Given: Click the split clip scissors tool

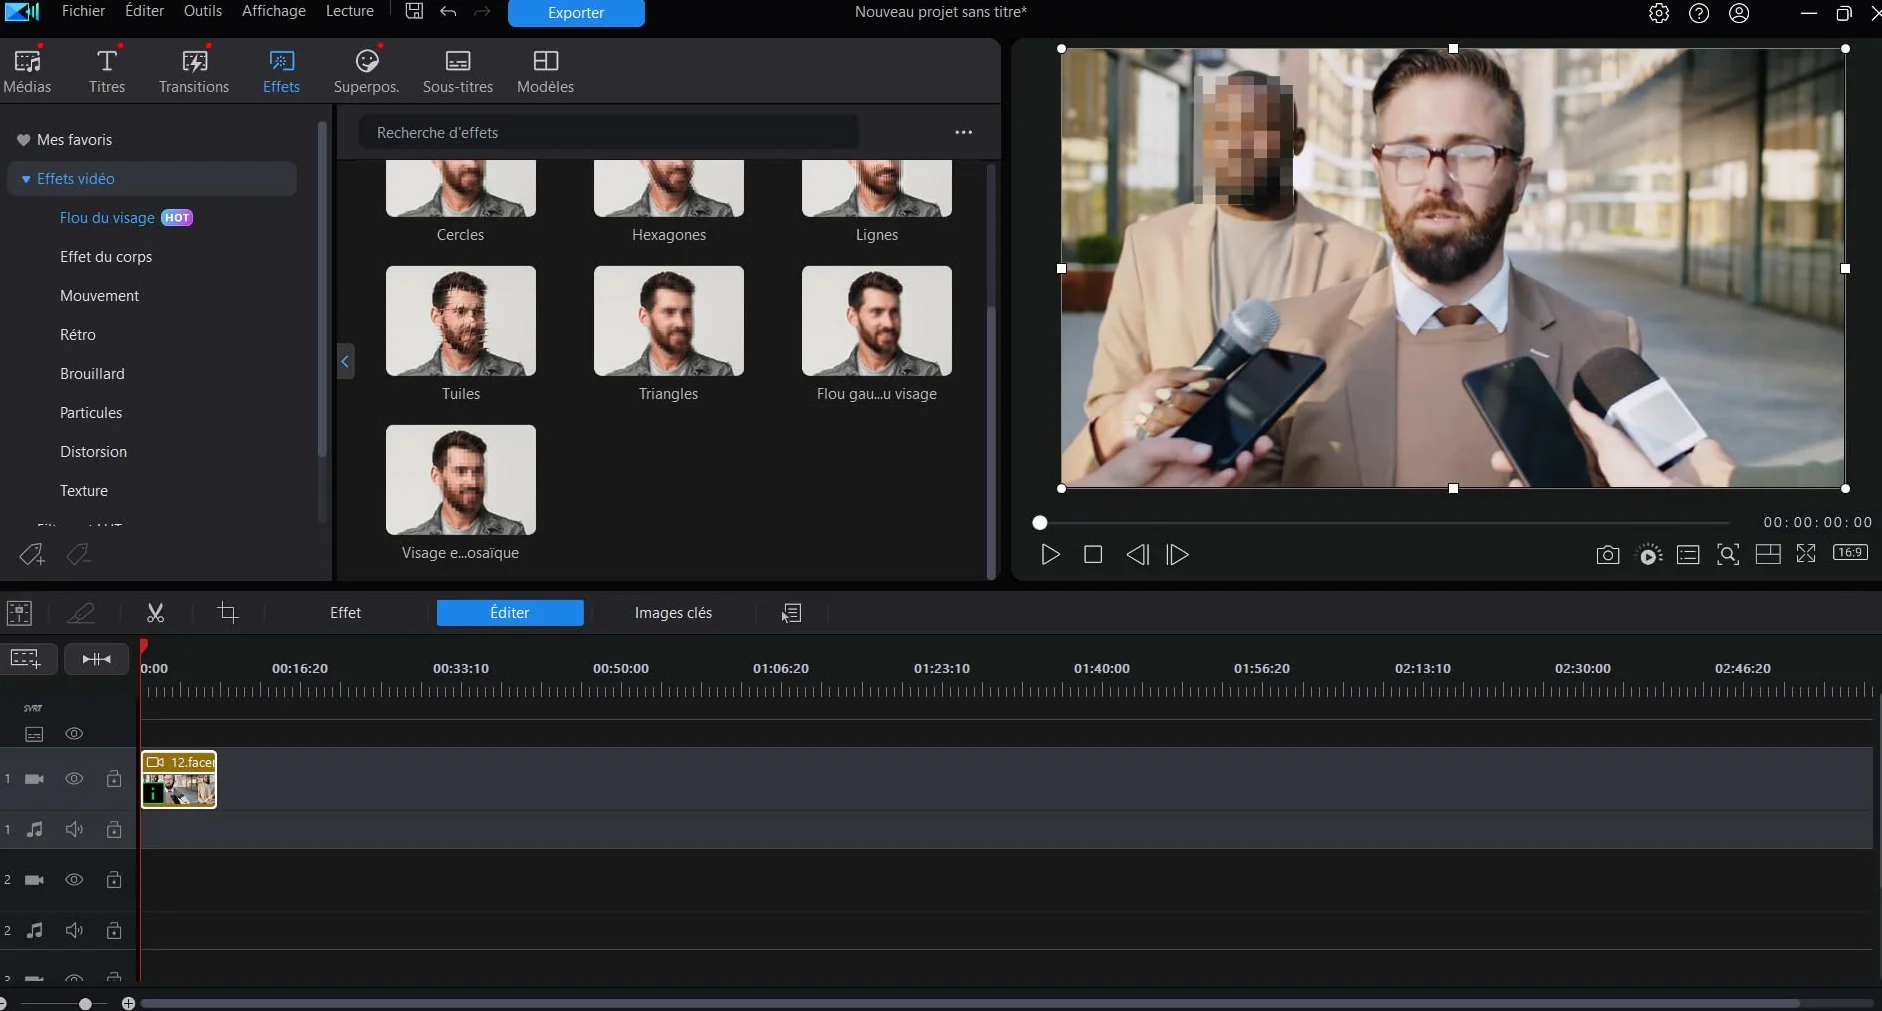Looking at the screenshot, I should (155, 613).
